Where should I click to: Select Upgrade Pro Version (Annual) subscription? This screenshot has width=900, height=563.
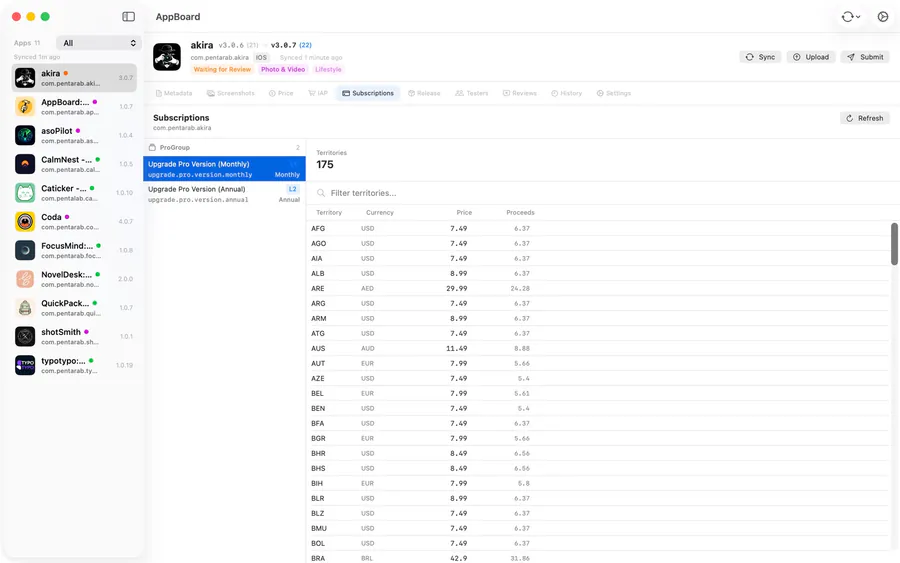pos(224,194)
